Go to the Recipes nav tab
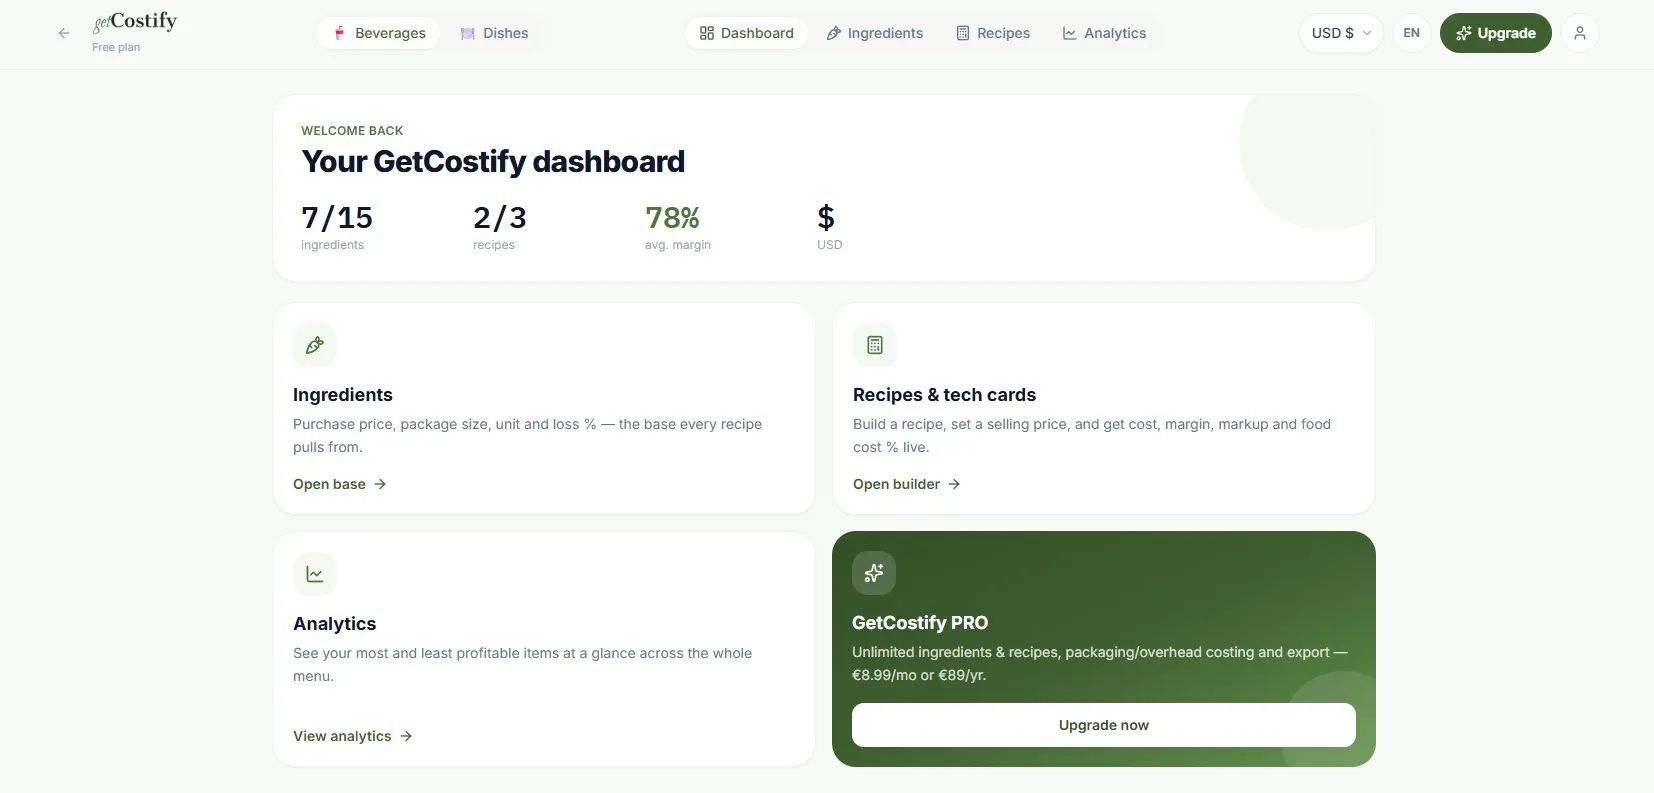Screen dimensions: 1654x793 993,33
